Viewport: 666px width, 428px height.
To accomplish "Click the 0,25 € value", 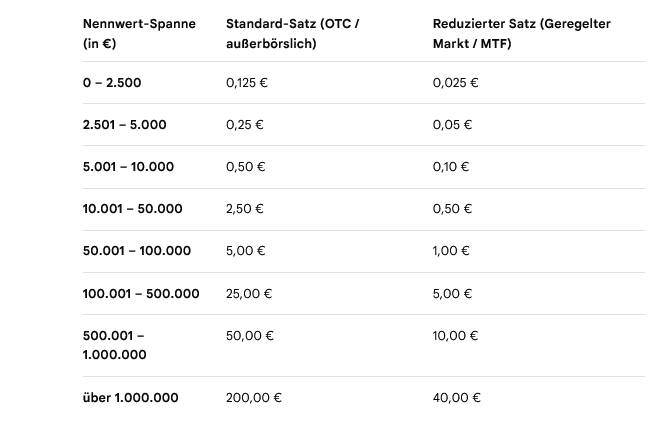I will point(245,125).
